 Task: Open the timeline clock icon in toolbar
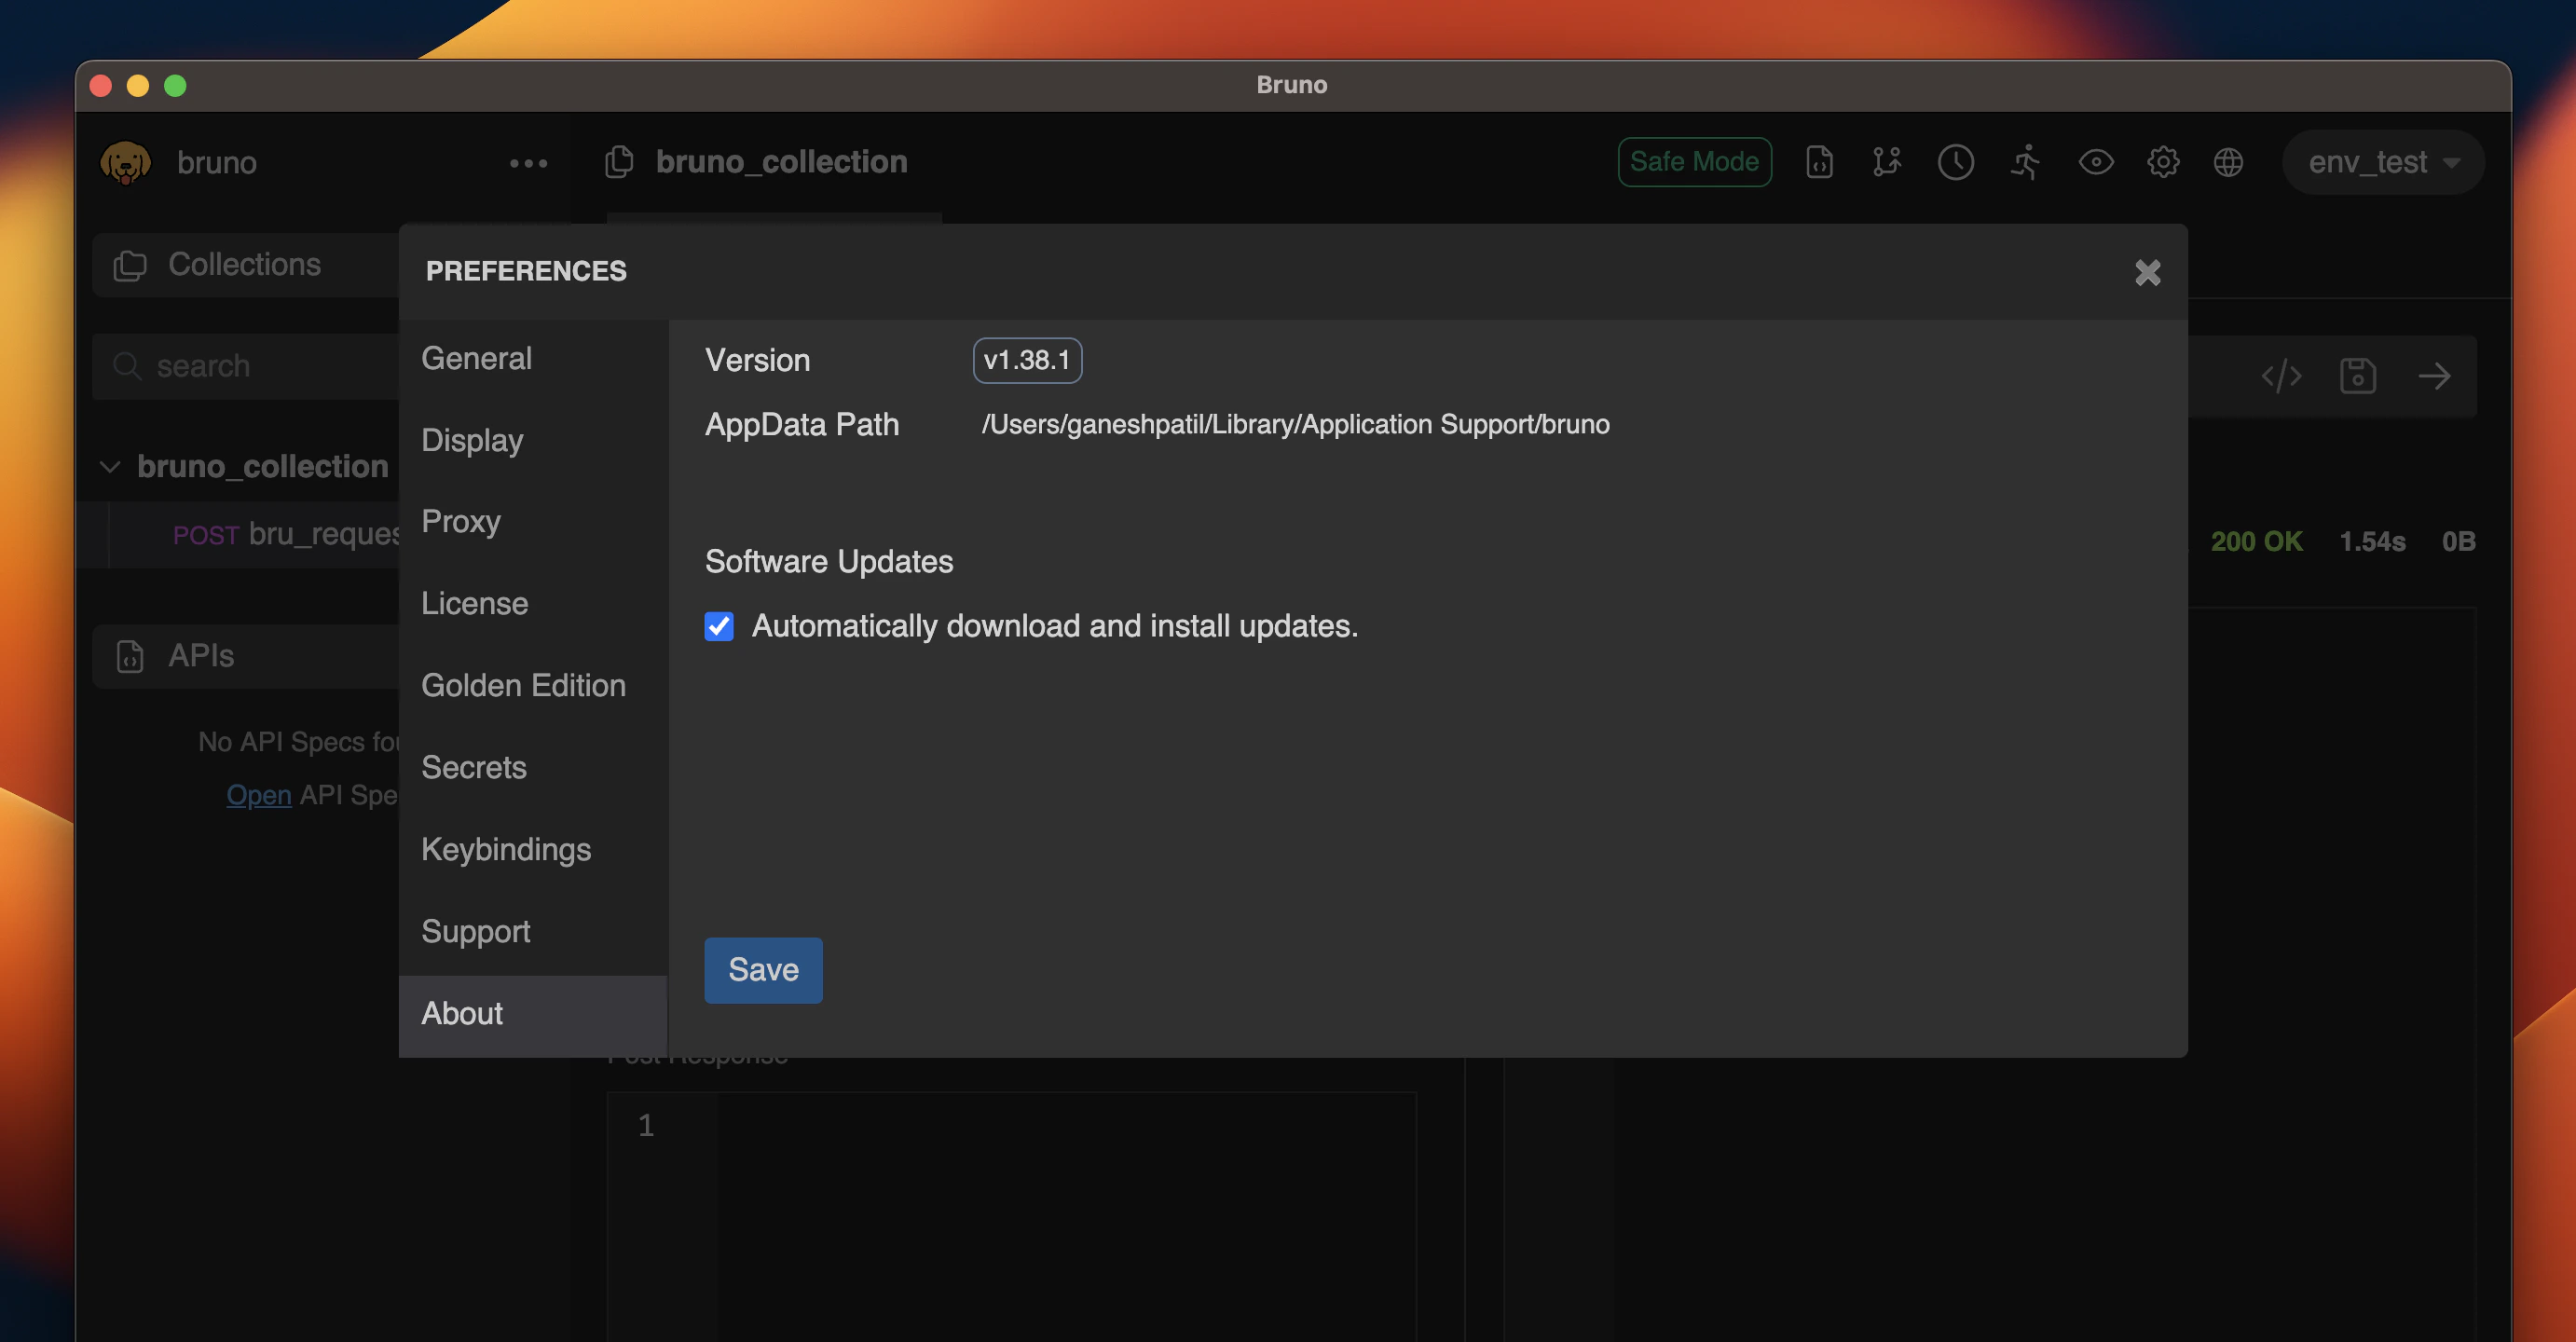click(1955, 162)
